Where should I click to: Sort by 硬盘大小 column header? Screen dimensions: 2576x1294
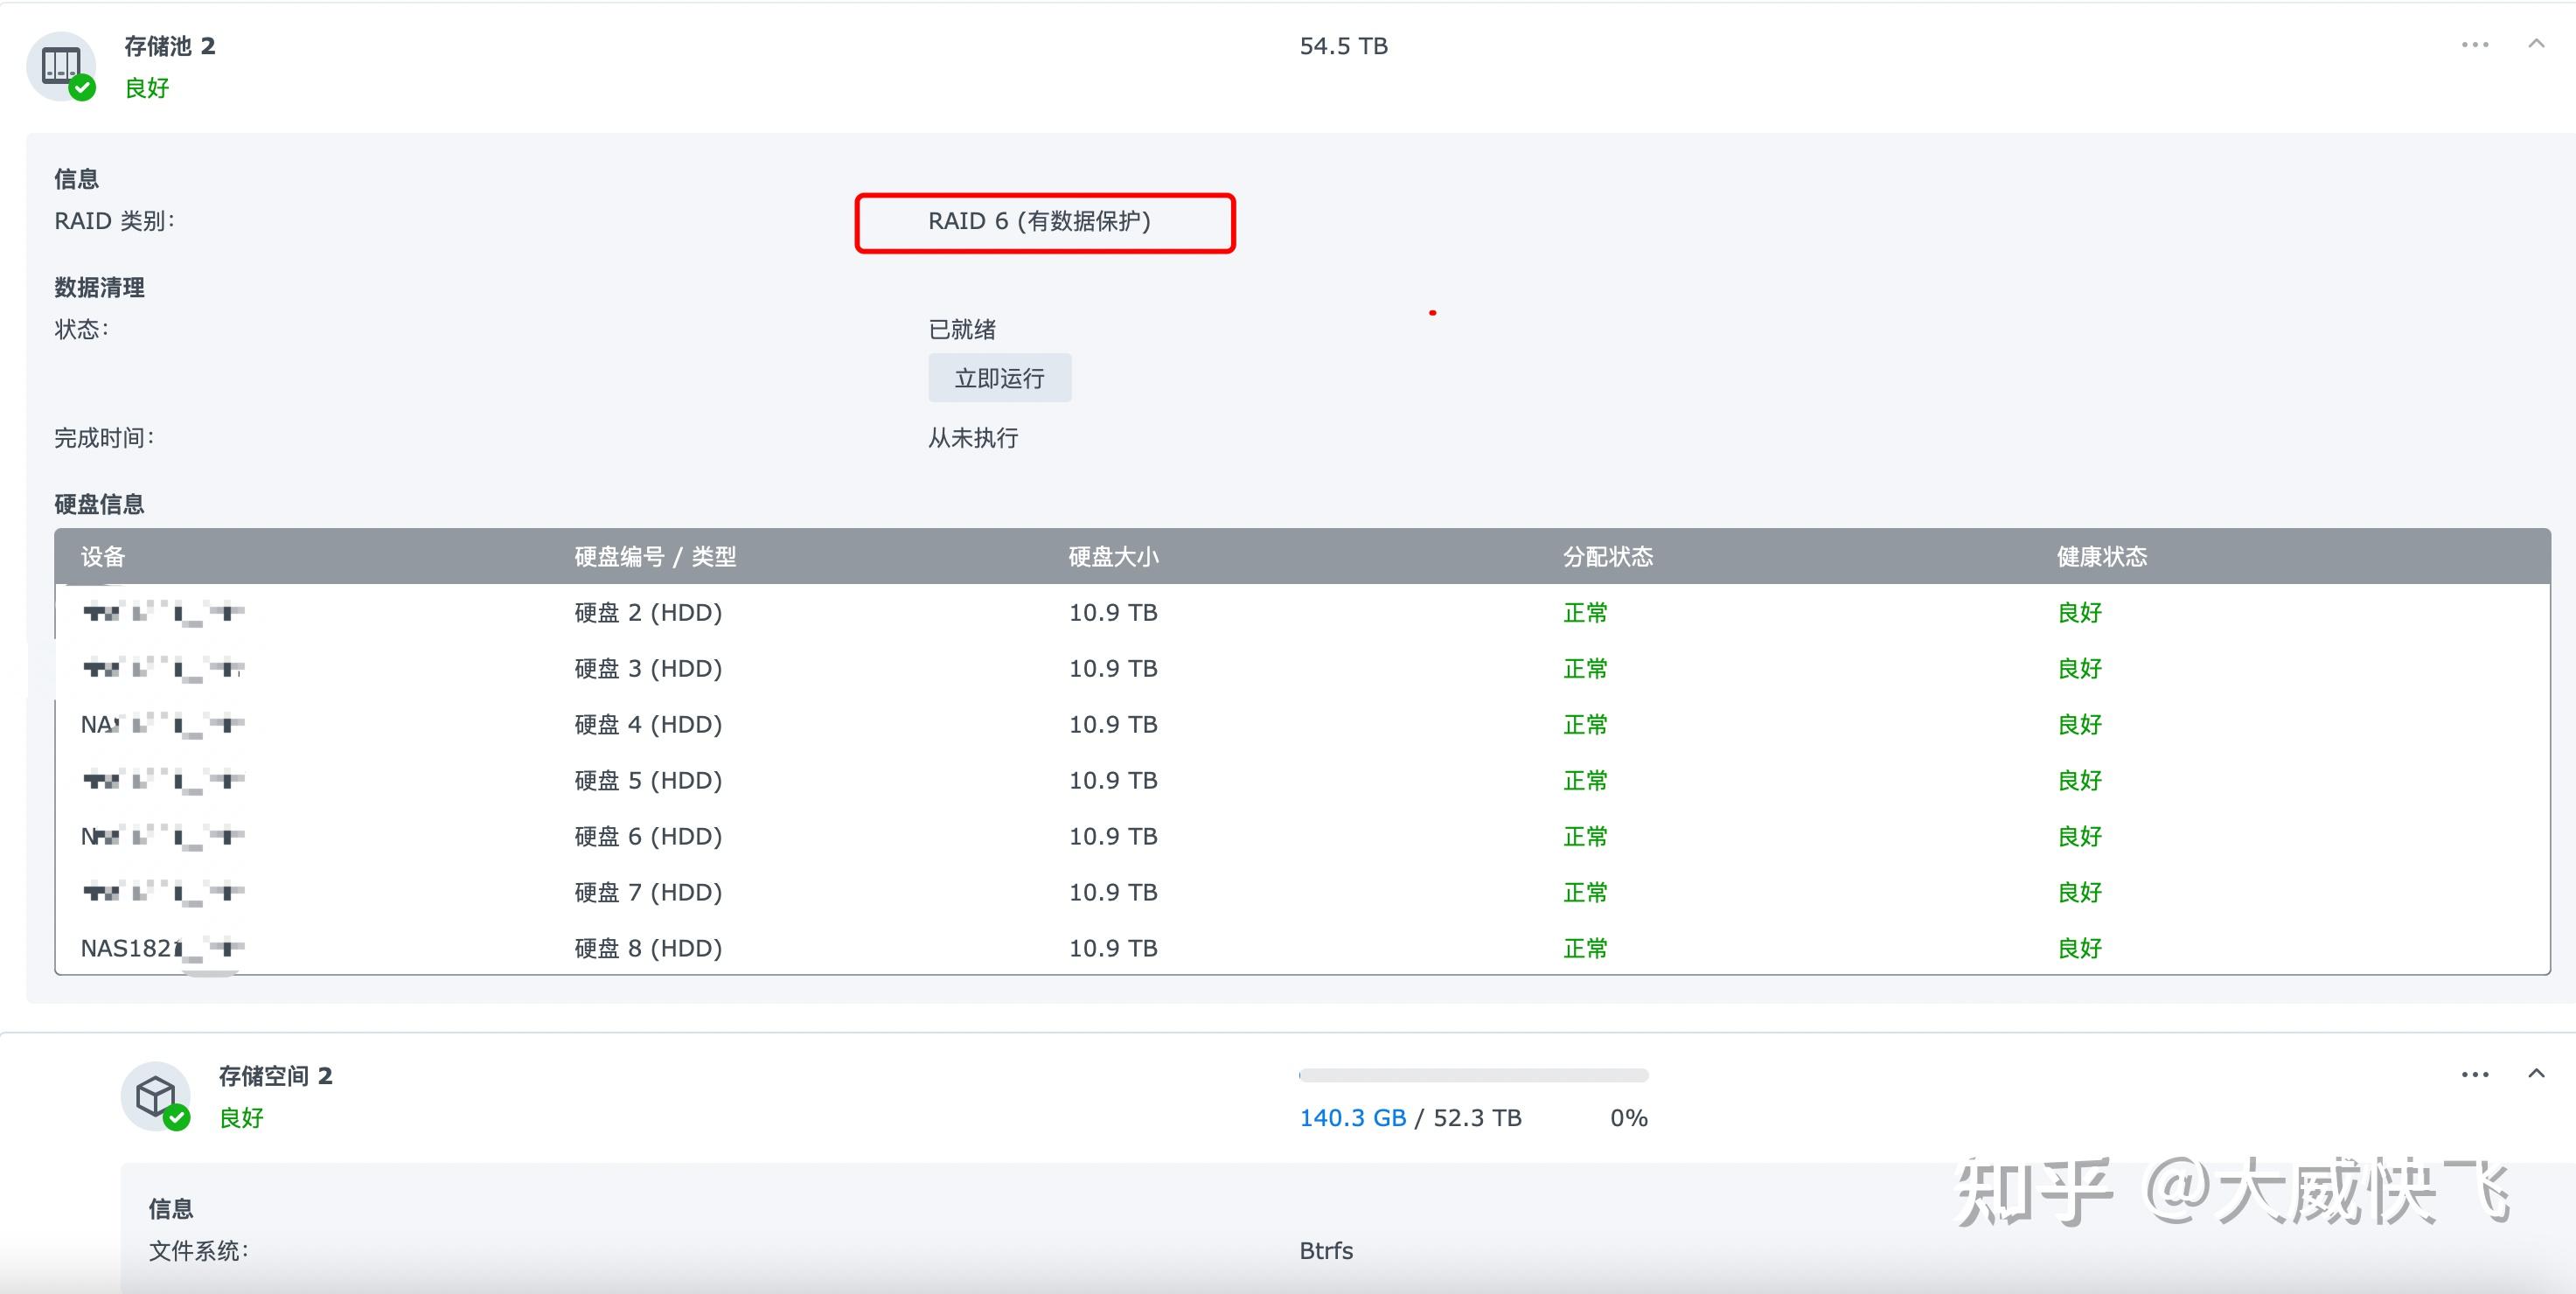click(x=1113, y=557)
